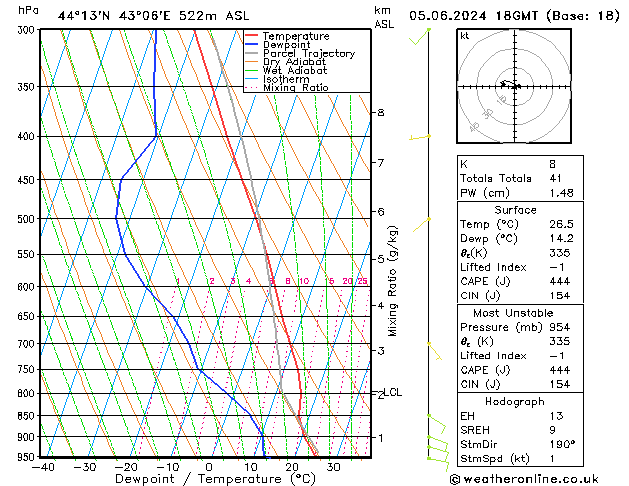This screenshot has width=629, height=486.
Task: Click the 'Most Unstable' section header
Action: point(515,313)
